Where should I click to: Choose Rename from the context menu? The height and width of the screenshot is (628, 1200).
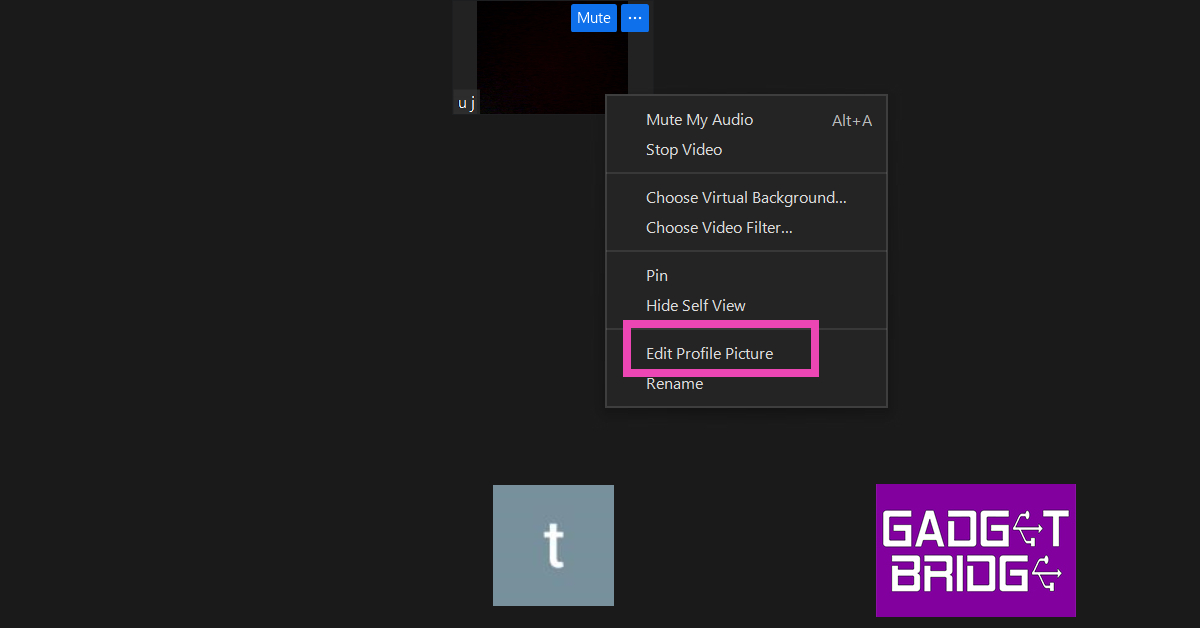tap(675, 384)
